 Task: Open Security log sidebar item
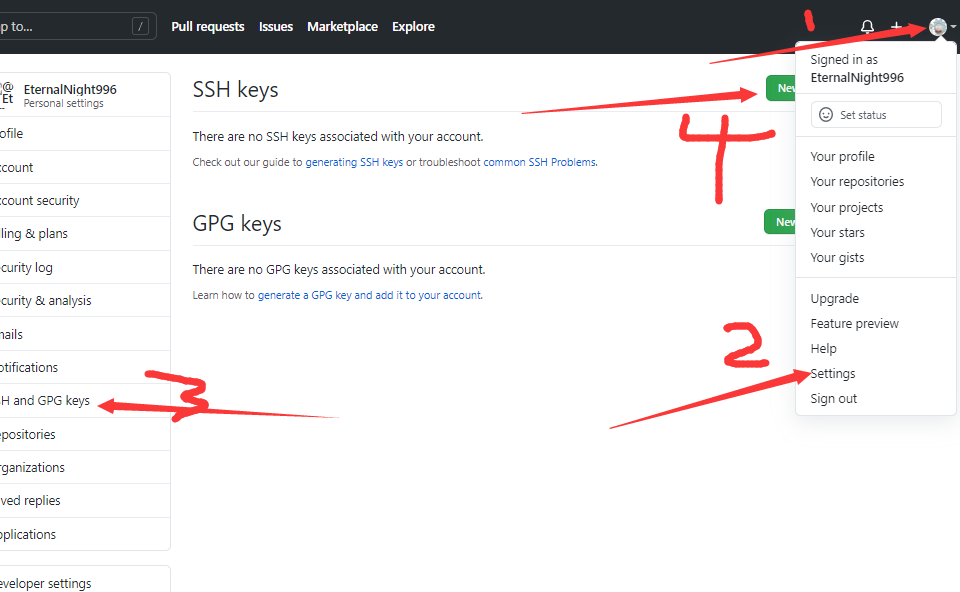click(x=85, y=267)
